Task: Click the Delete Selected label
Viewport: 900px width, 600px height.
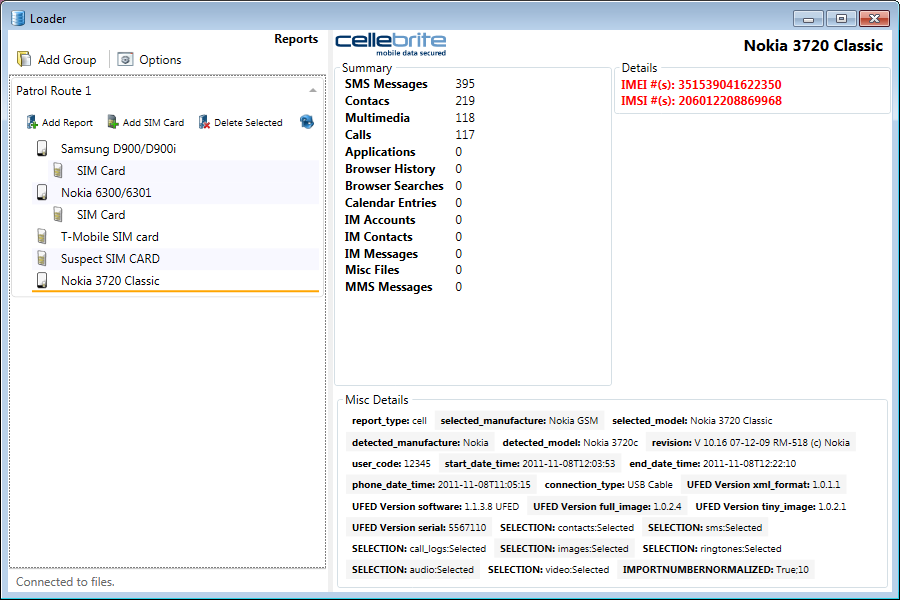Action: pos(248,122)
